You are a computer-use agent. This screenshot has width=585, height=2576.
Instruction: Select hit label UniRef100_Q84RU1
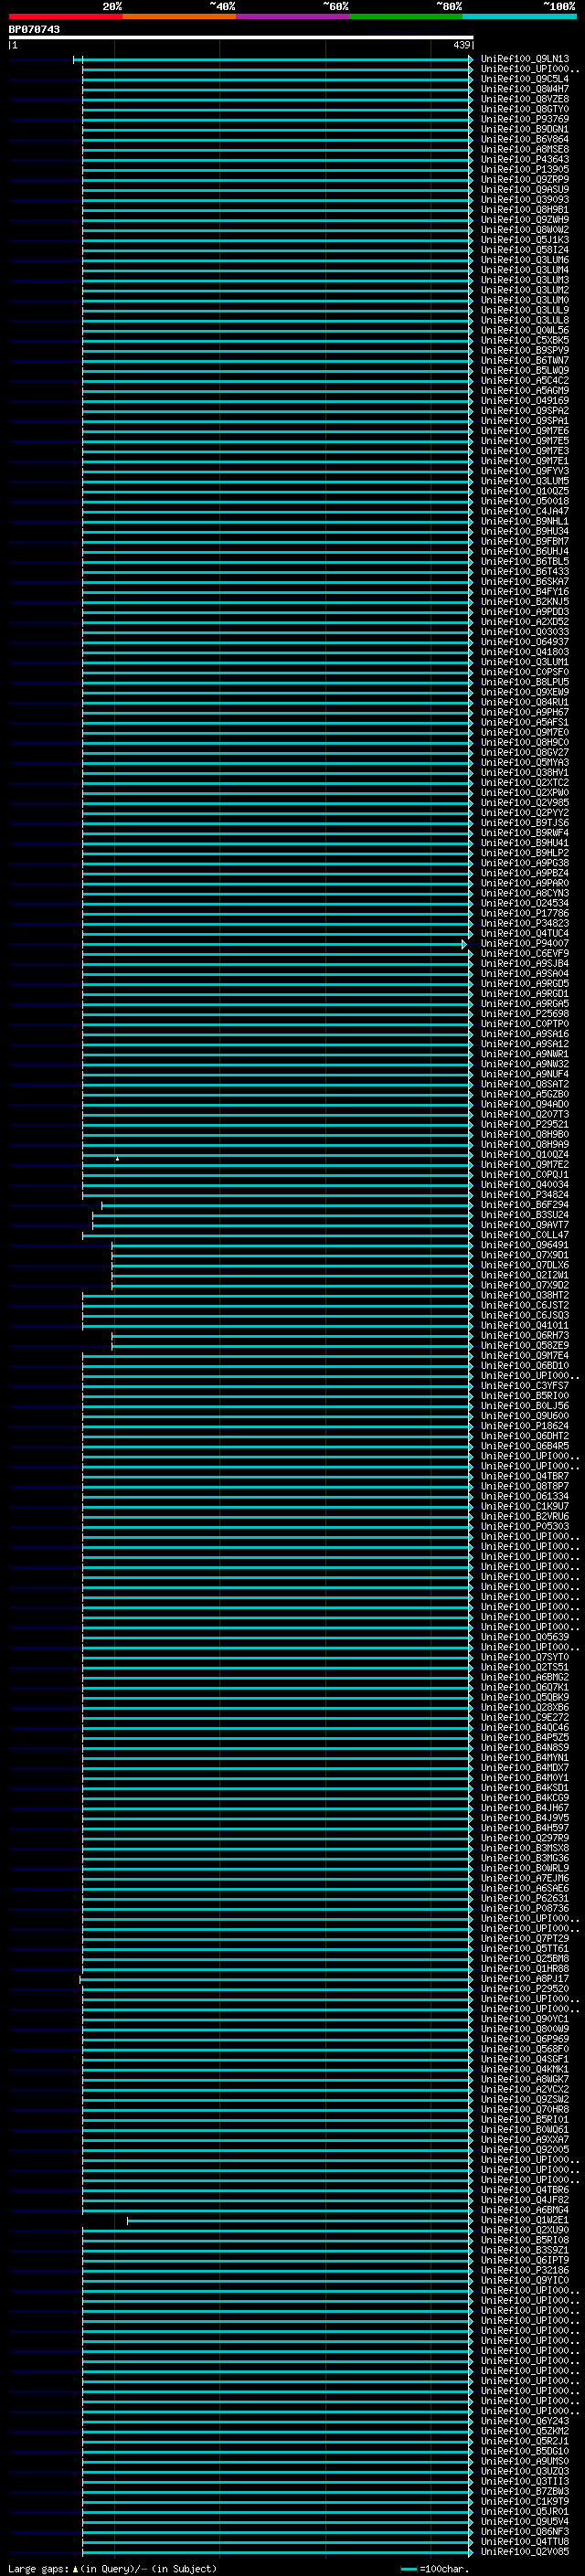point(525,702)
